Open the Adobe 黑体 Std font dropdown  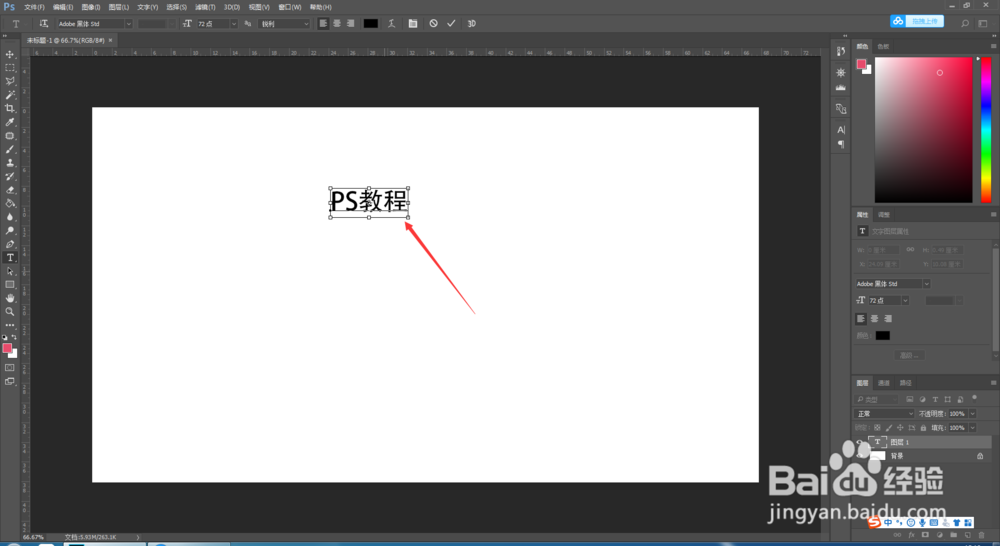(x=94, y=24)
